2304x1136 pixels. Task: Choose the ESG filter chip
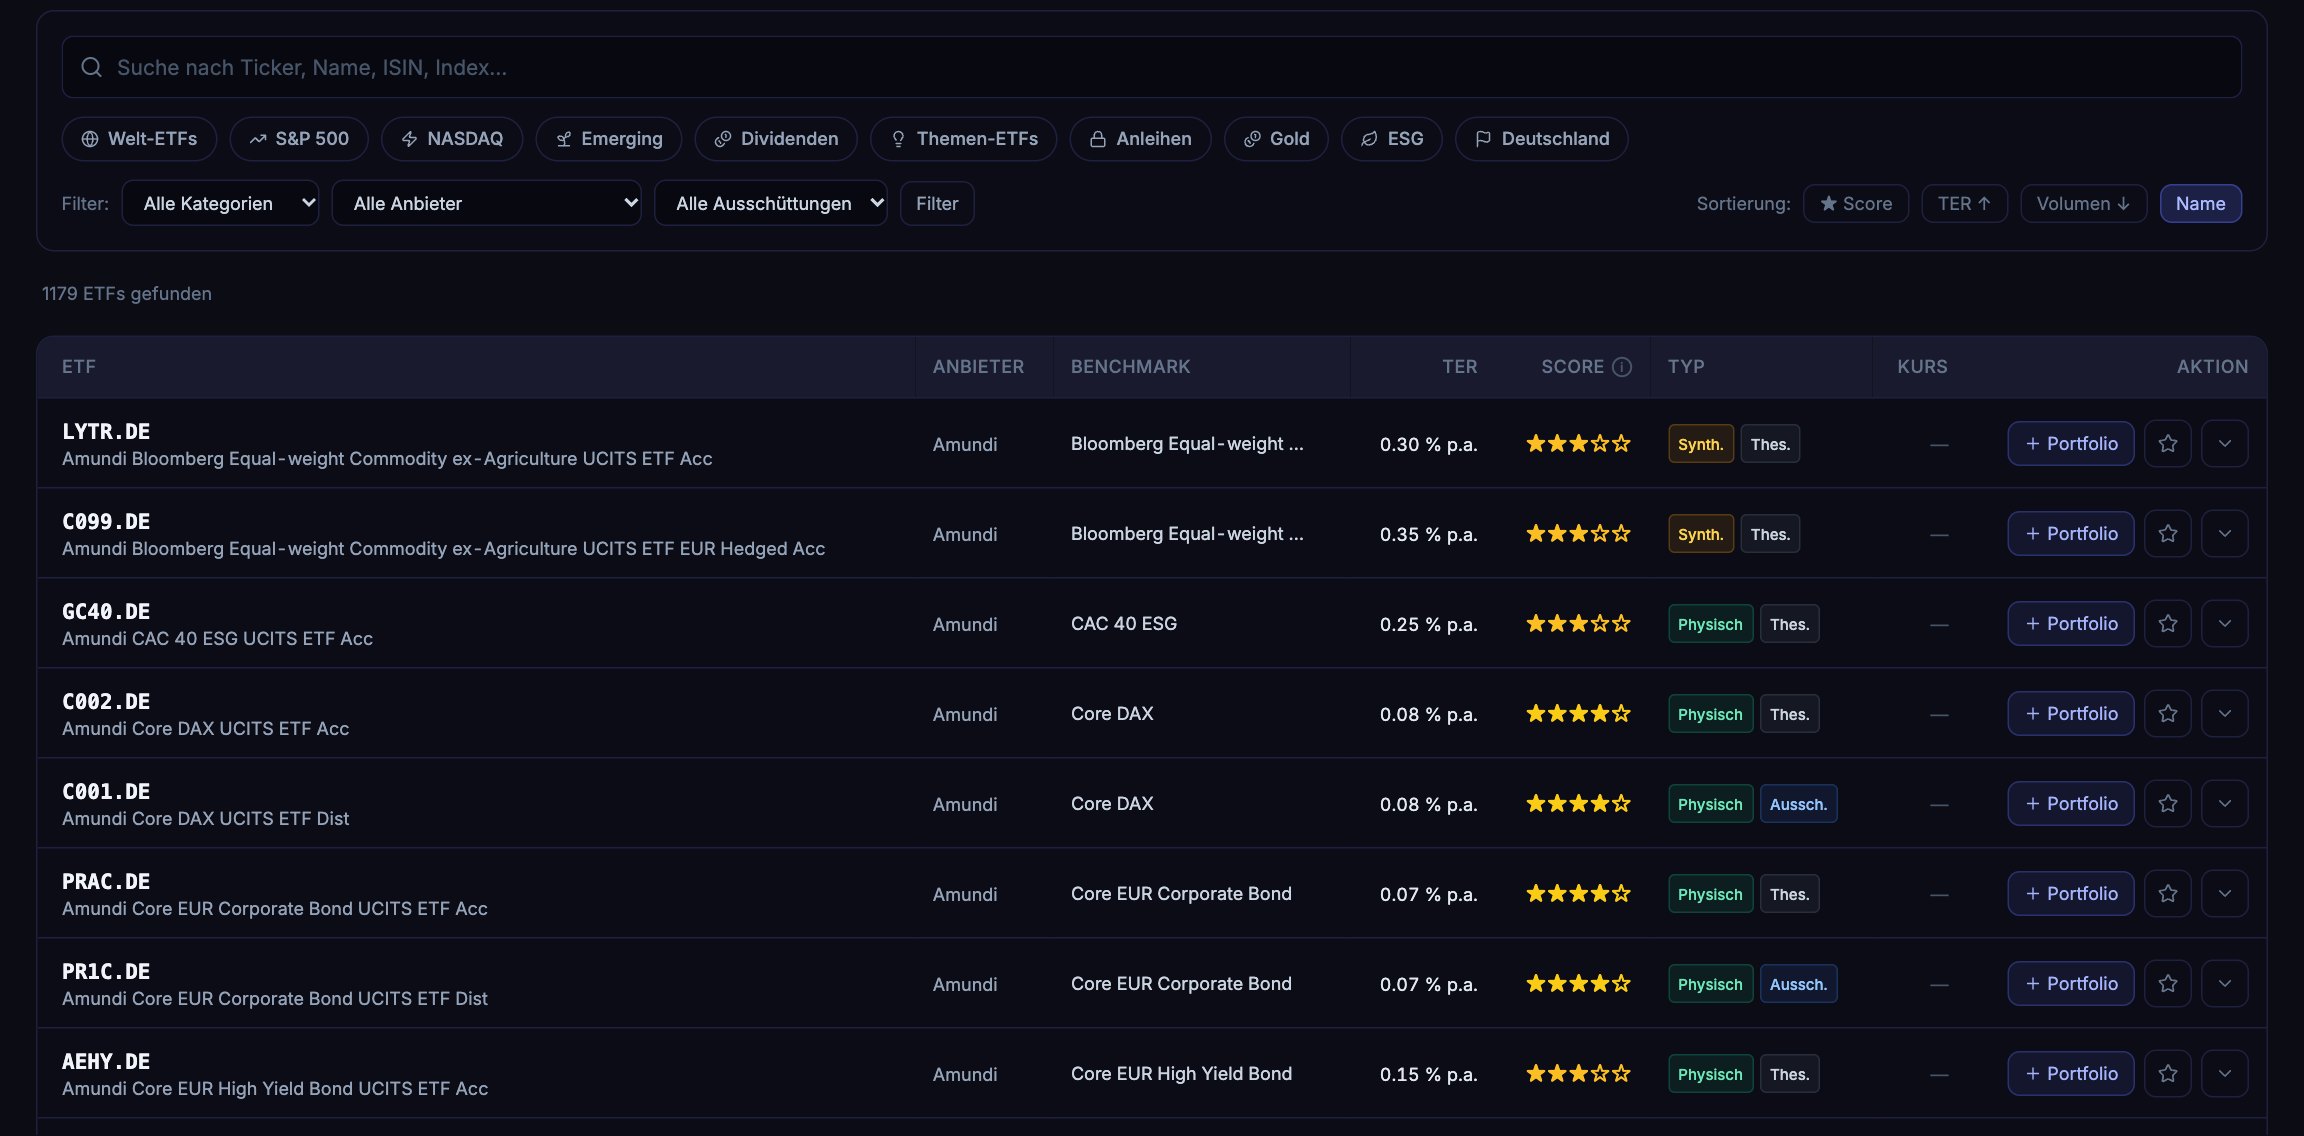(1392, 139)
